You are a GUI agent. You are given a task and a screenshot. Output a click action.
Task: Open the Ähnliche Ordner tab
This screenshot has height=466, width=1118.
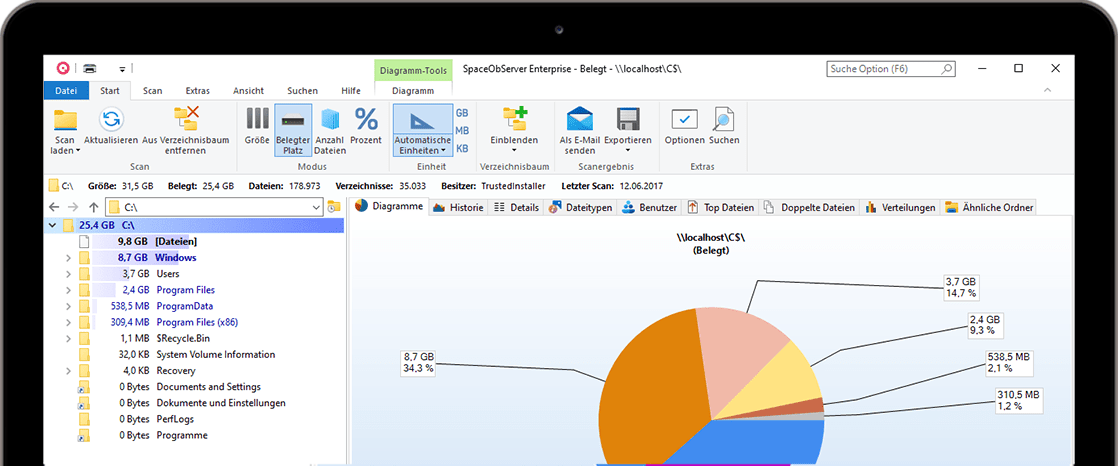[x=988, y=207]
